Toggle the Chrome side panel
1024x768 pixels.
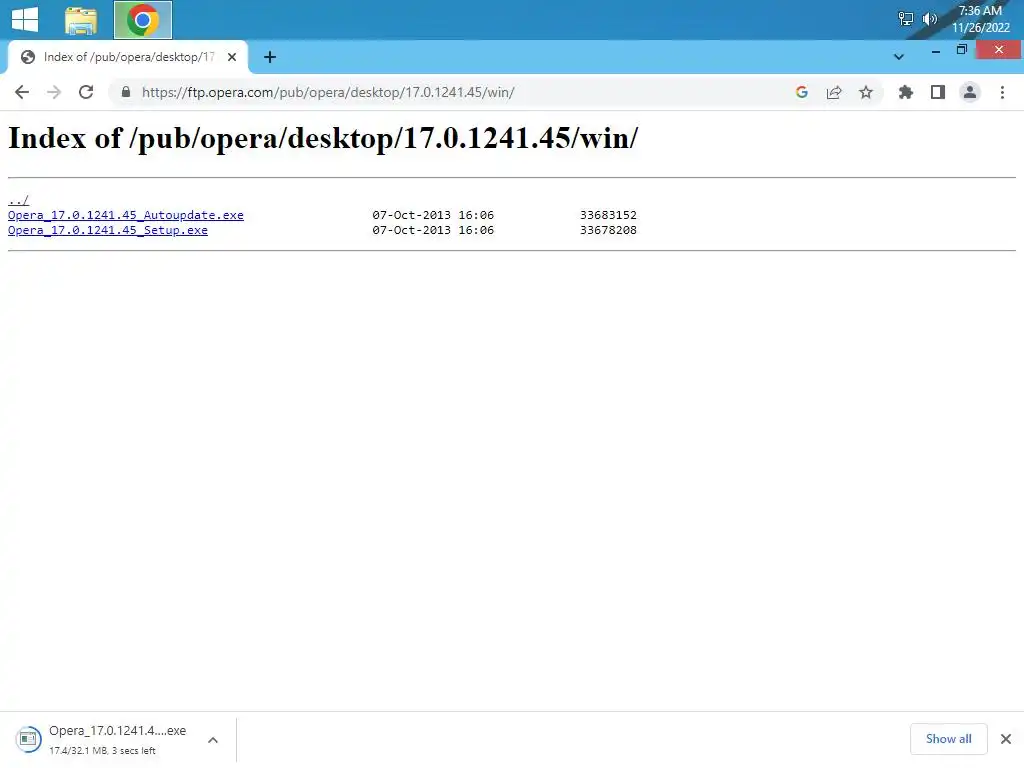click(x=938, y=92)
